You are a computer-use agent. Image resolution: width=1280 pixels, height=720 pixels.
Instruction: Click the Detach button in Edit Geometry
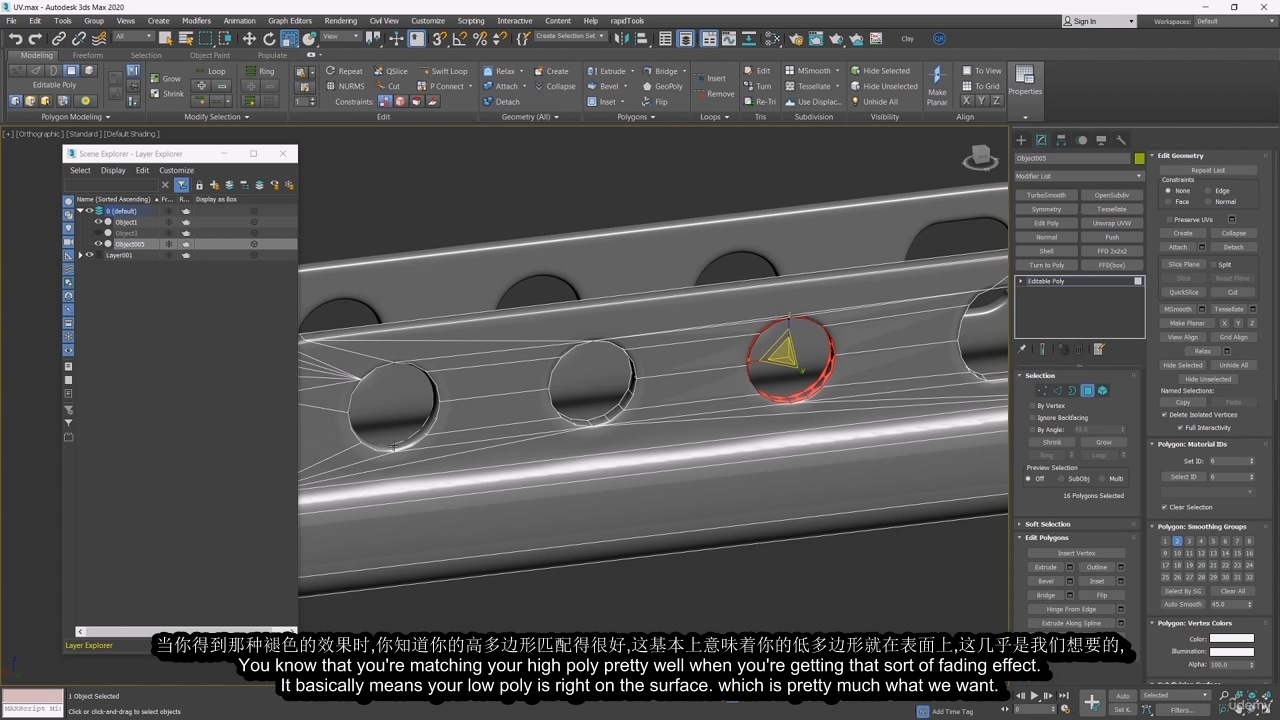(1234, 247)
